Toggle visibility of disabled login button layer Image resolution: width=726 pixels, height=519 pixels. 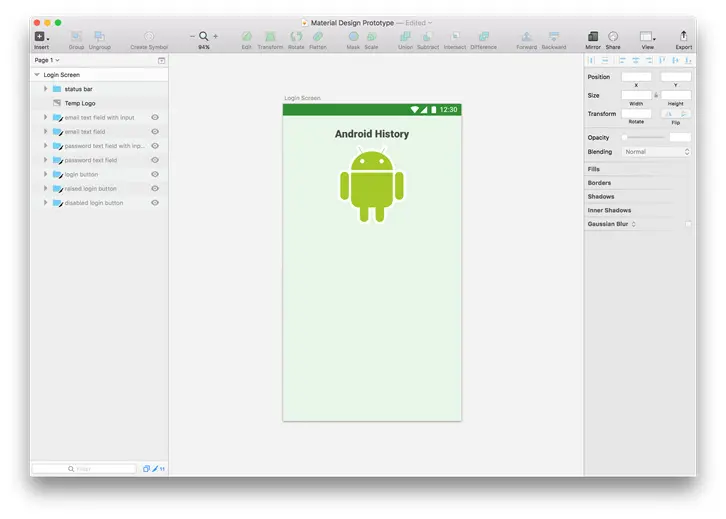click(x=155, y=203)
